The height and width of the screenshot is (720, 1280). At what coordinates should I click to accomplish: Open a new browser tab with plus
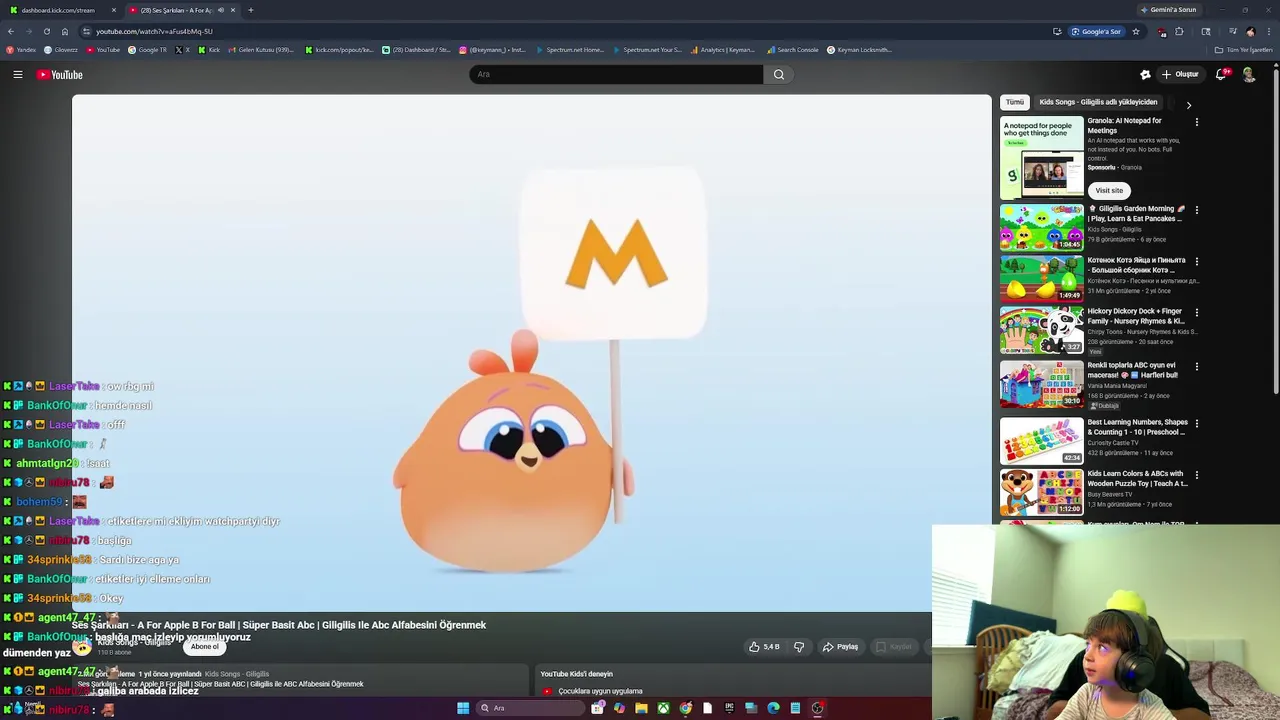click(250, 10)
